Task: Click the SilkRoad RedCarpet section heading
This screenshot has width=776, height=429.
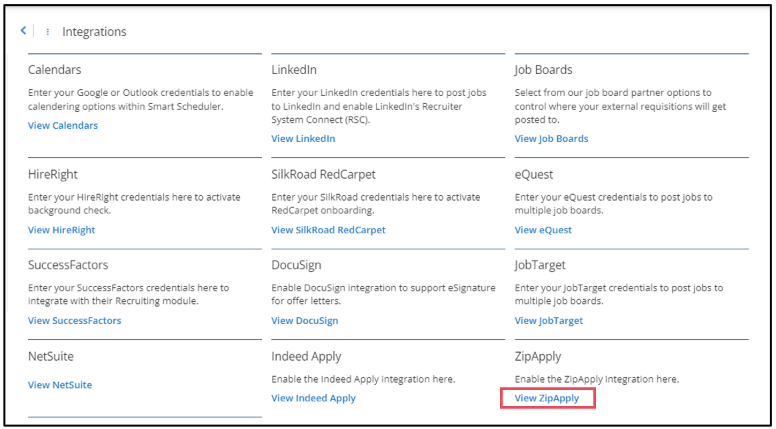Action: coord(328,174)
